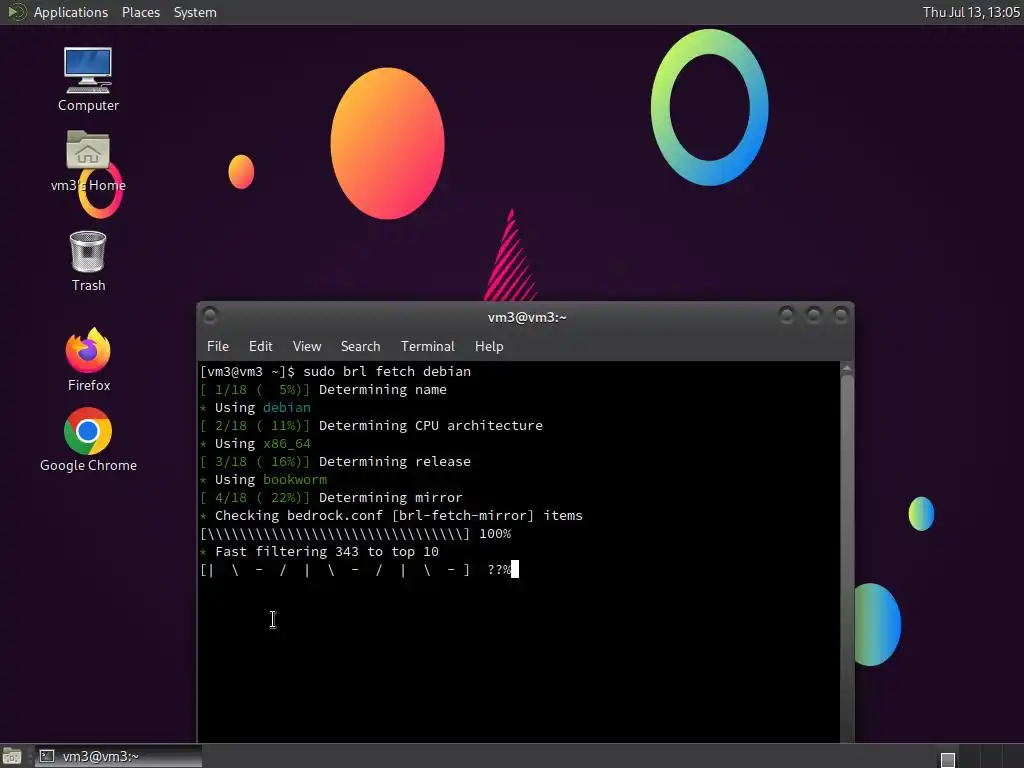The width and height of the screenshot is (1024, 768).
Task: Open the terminal Search menu
Action: click(x=360, y=346)
